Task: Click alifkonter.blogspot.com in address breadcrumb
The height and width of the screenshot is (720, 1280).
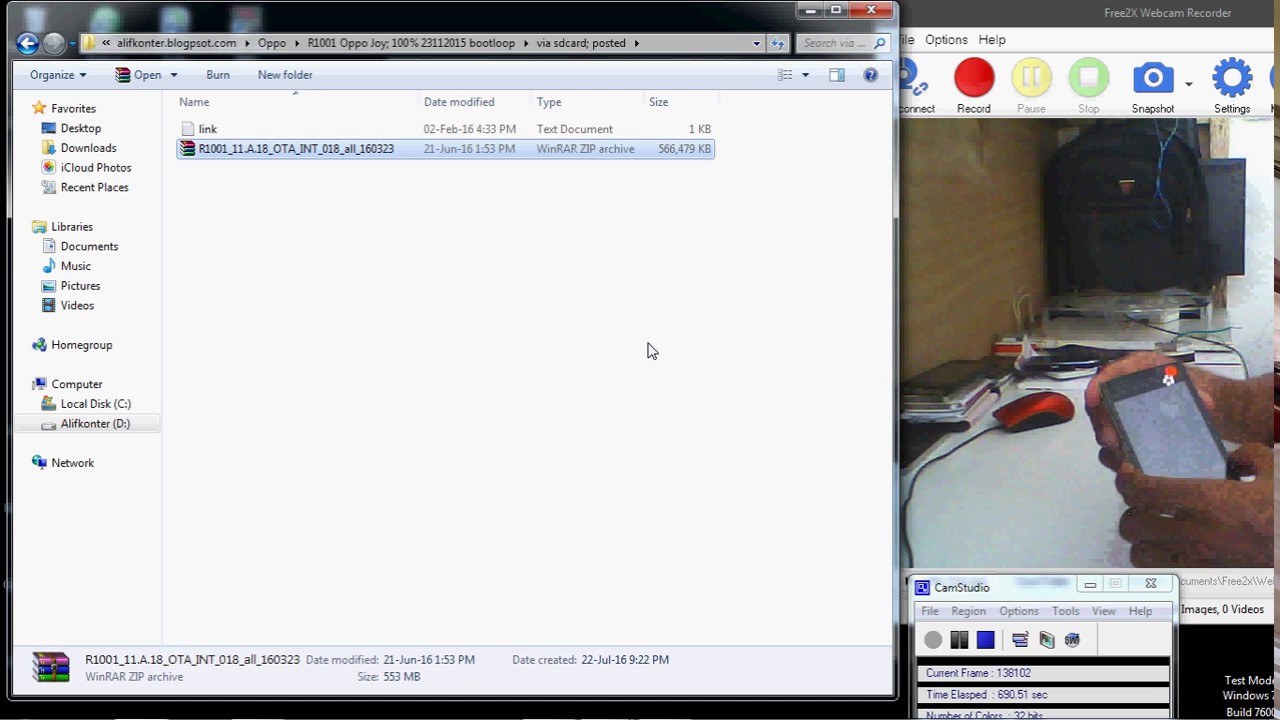Action: point(176,43)
